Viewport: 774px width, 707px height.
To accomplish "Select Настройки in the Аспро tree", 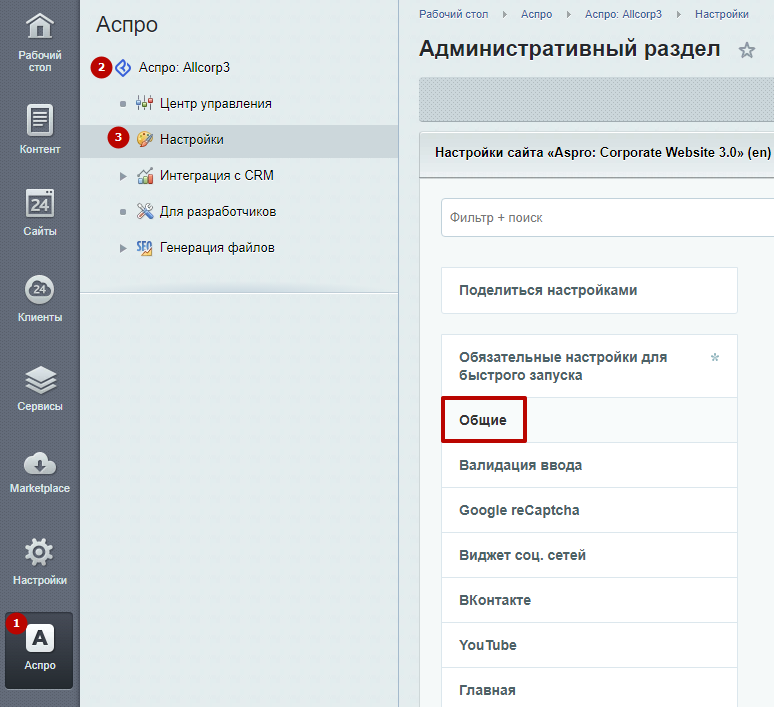I will pos(192,140).
